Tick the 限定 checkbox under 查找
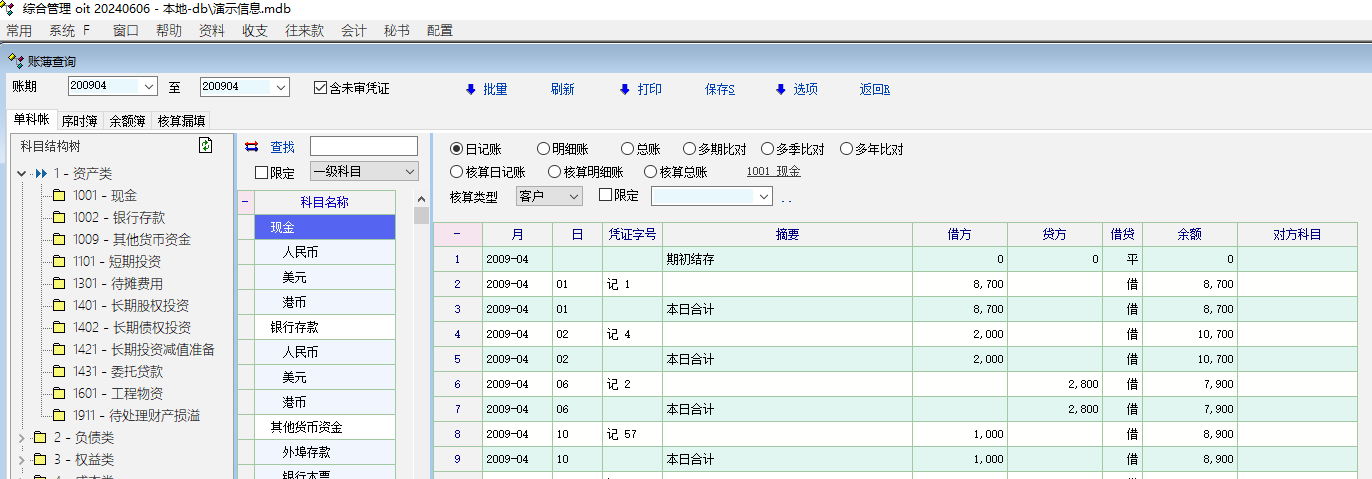1372x479 pixels. pos(262,172)
